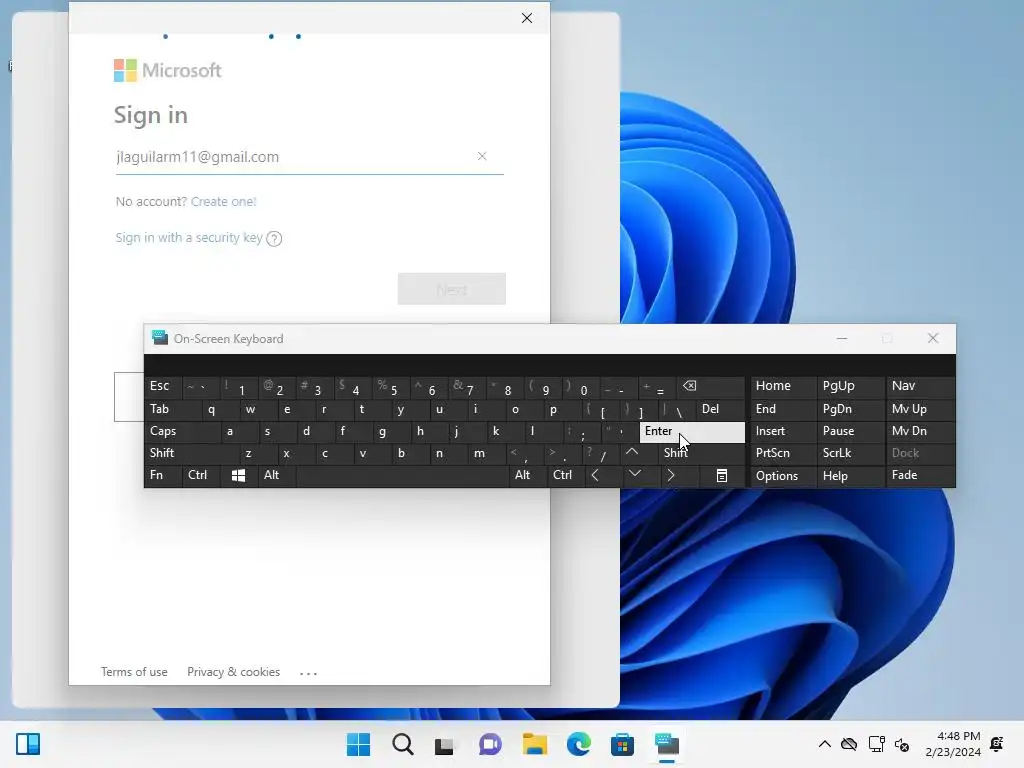Screen dimensions: 1024x768
Task: Click the muted volume tray icon
Action: (x=902, y=744)
